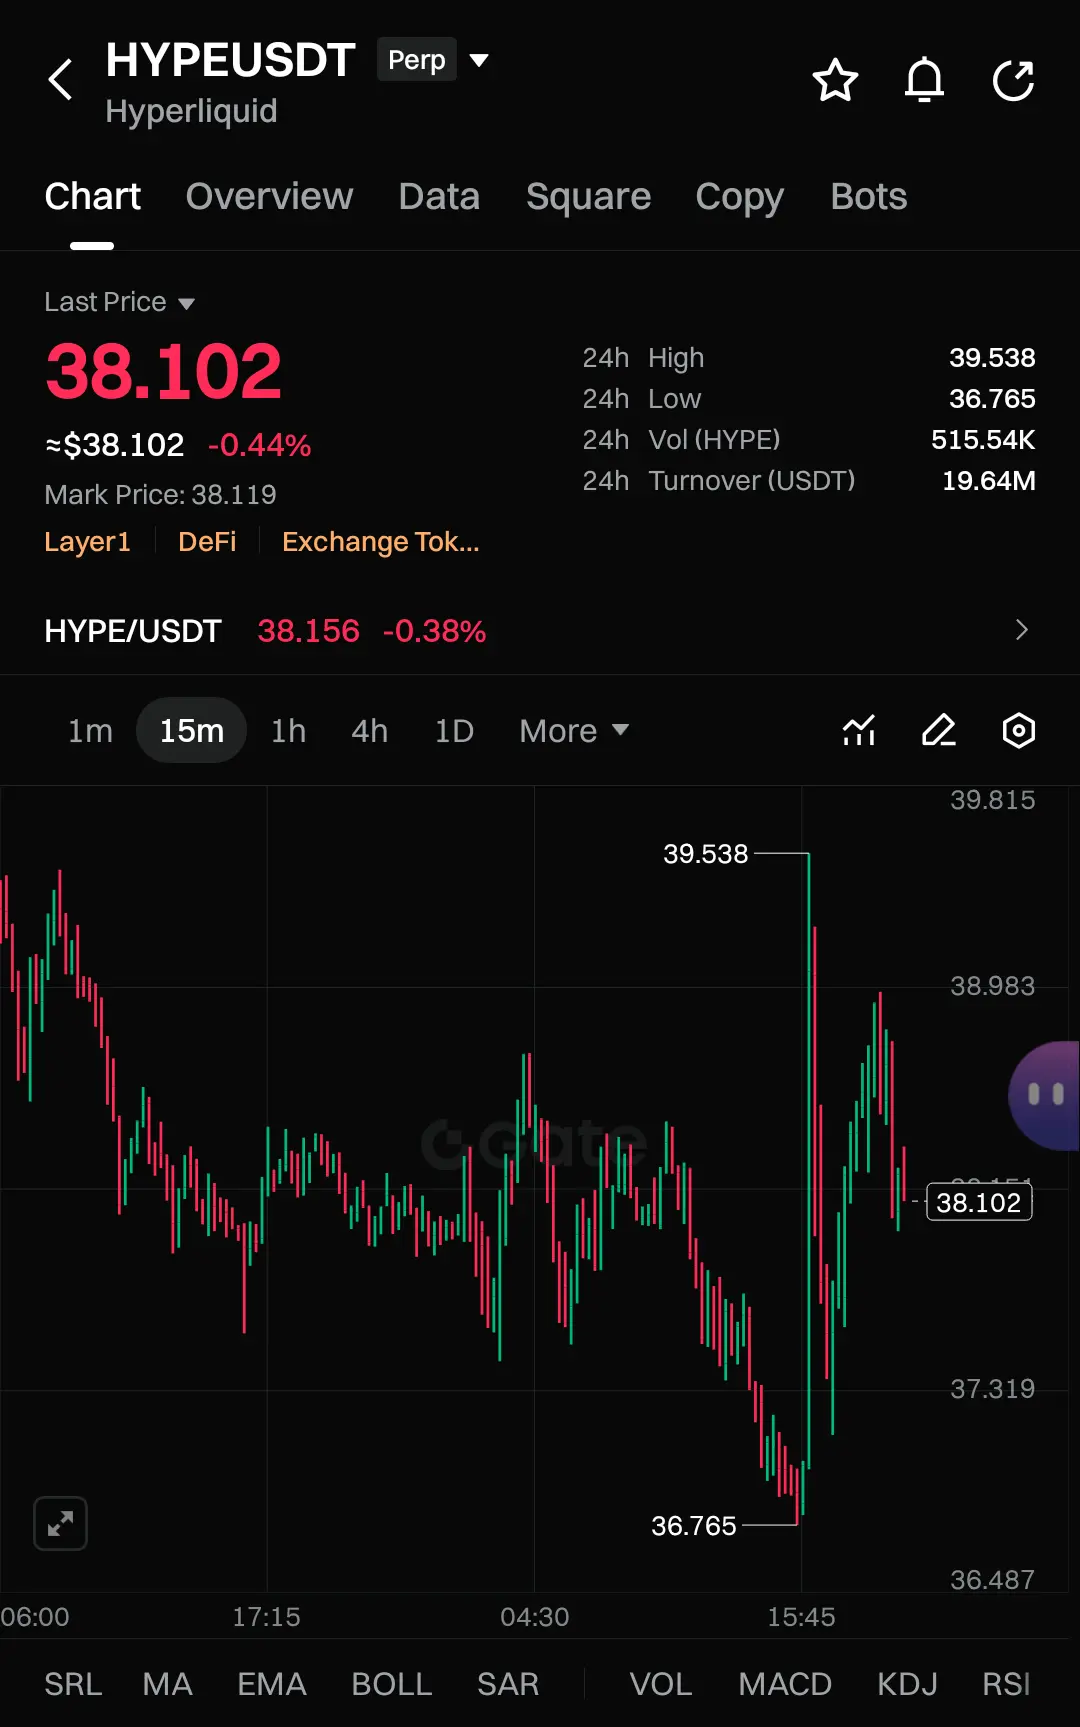Screen dimensions: 1080x1727
Task: Tap the DeFi category tag
Action: coord(207,542)
